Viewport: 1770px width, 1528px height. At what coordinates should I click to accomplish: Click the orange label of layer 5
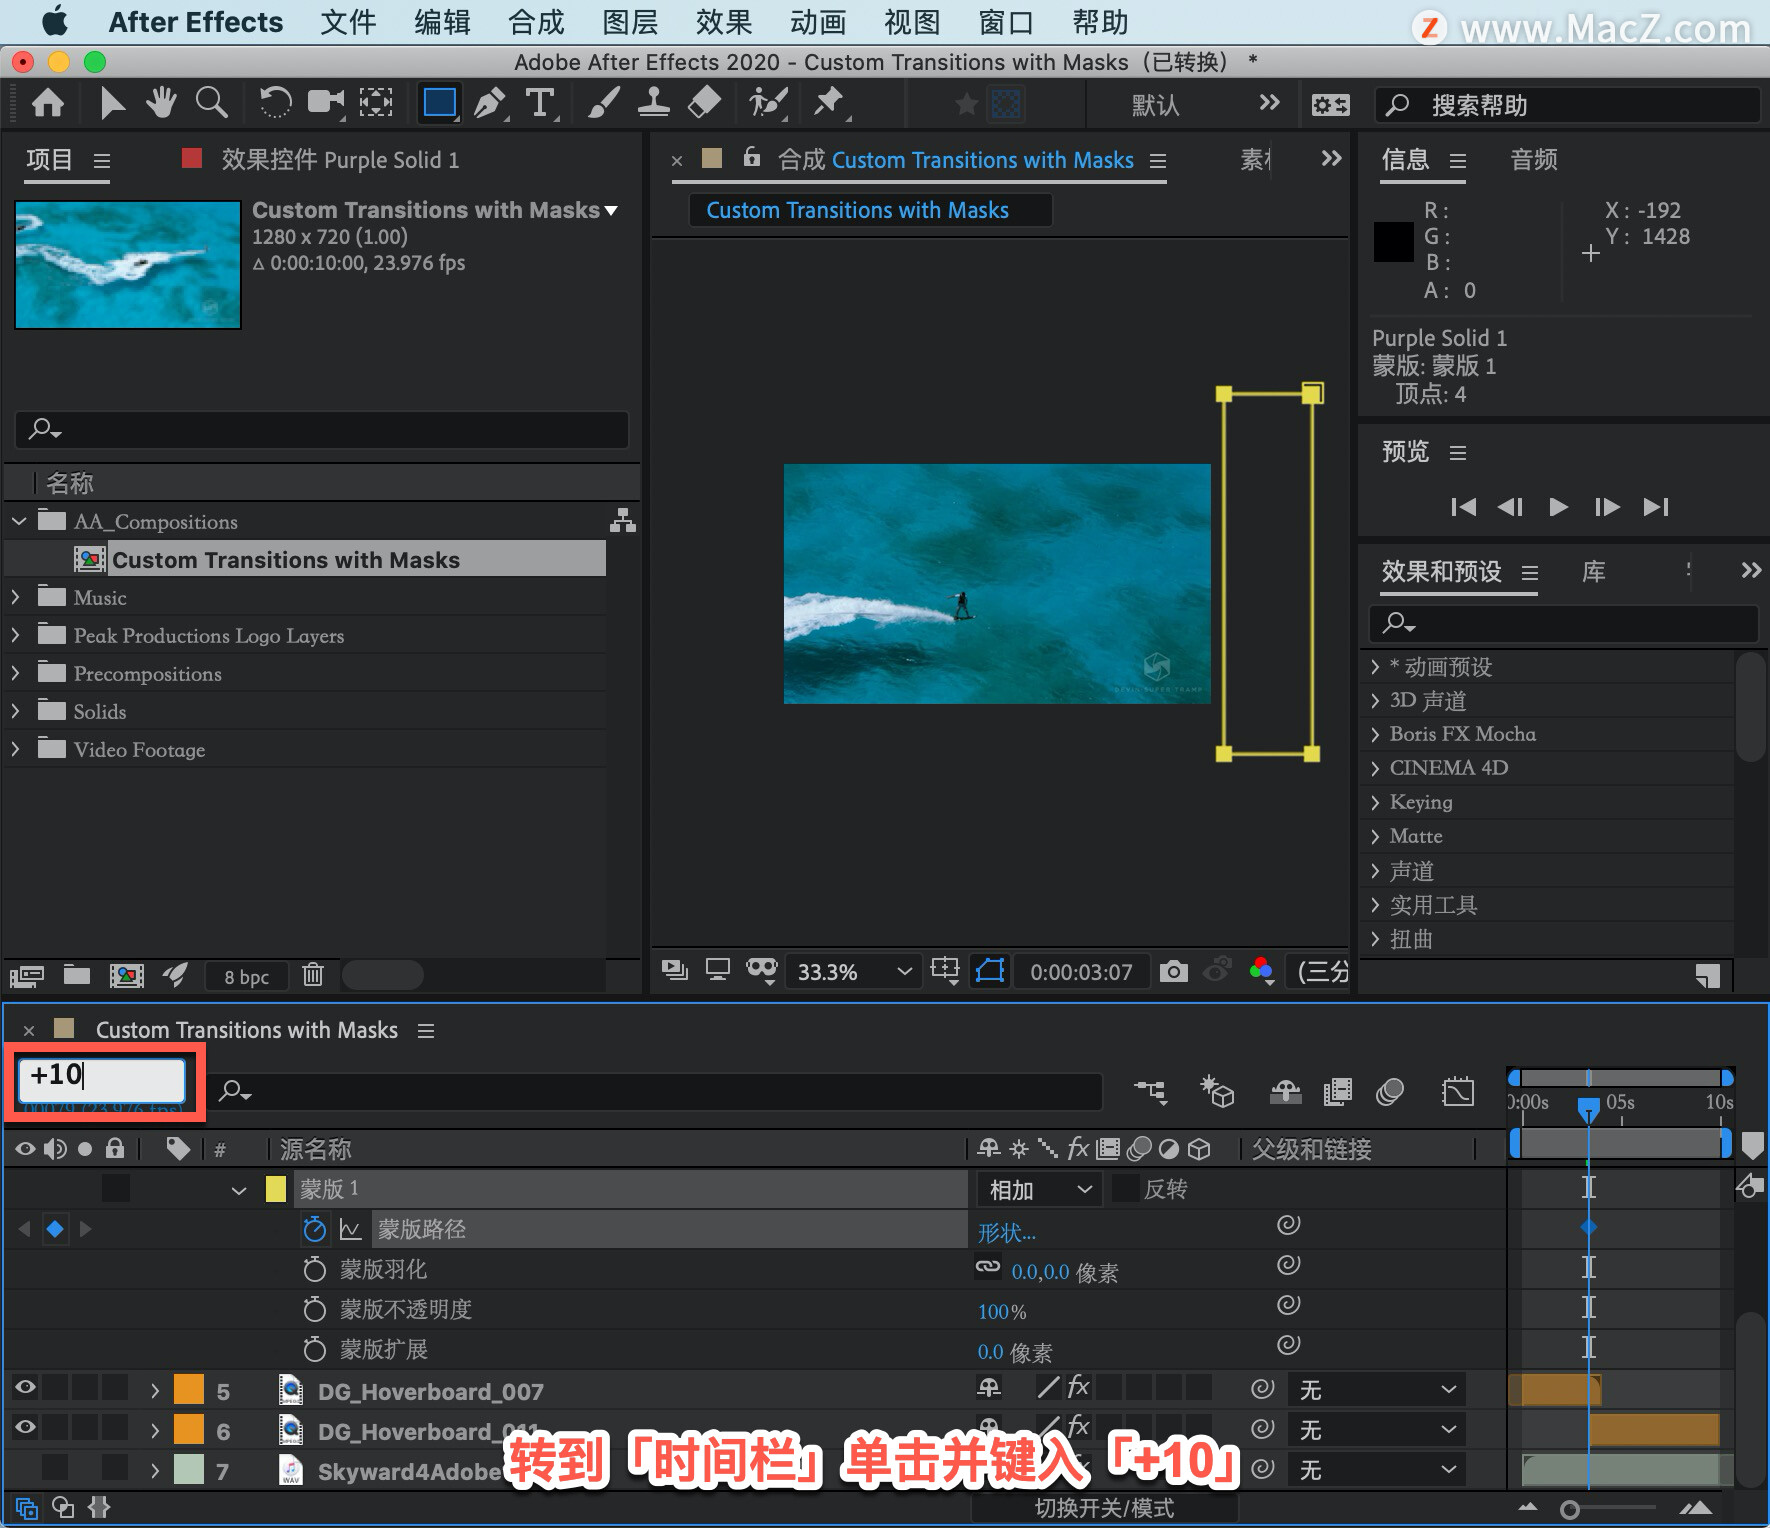coord(188,1390)
